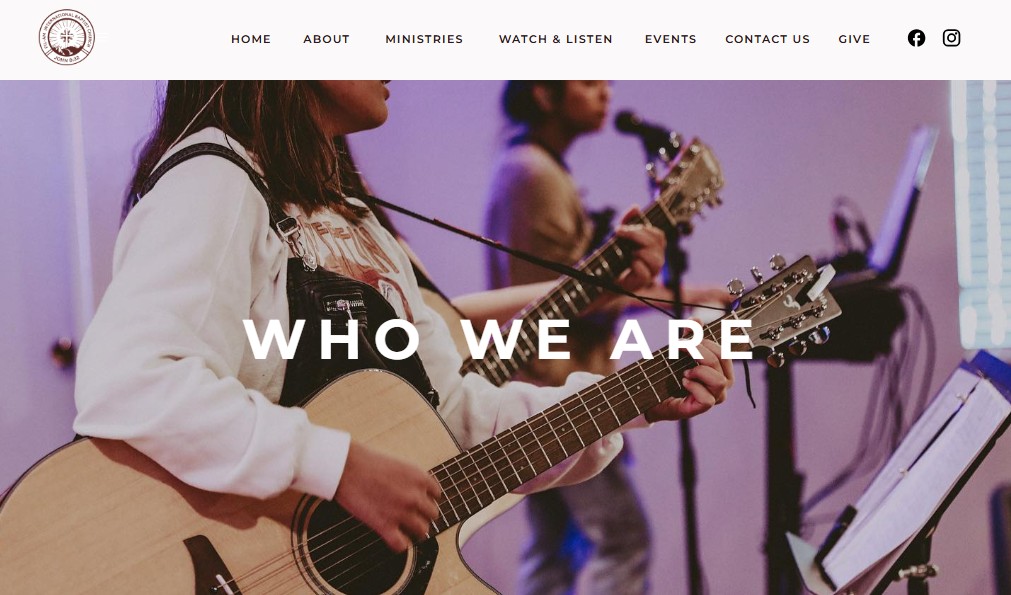
Task: Click the laptop in the photo background
Action: [903, 200]
